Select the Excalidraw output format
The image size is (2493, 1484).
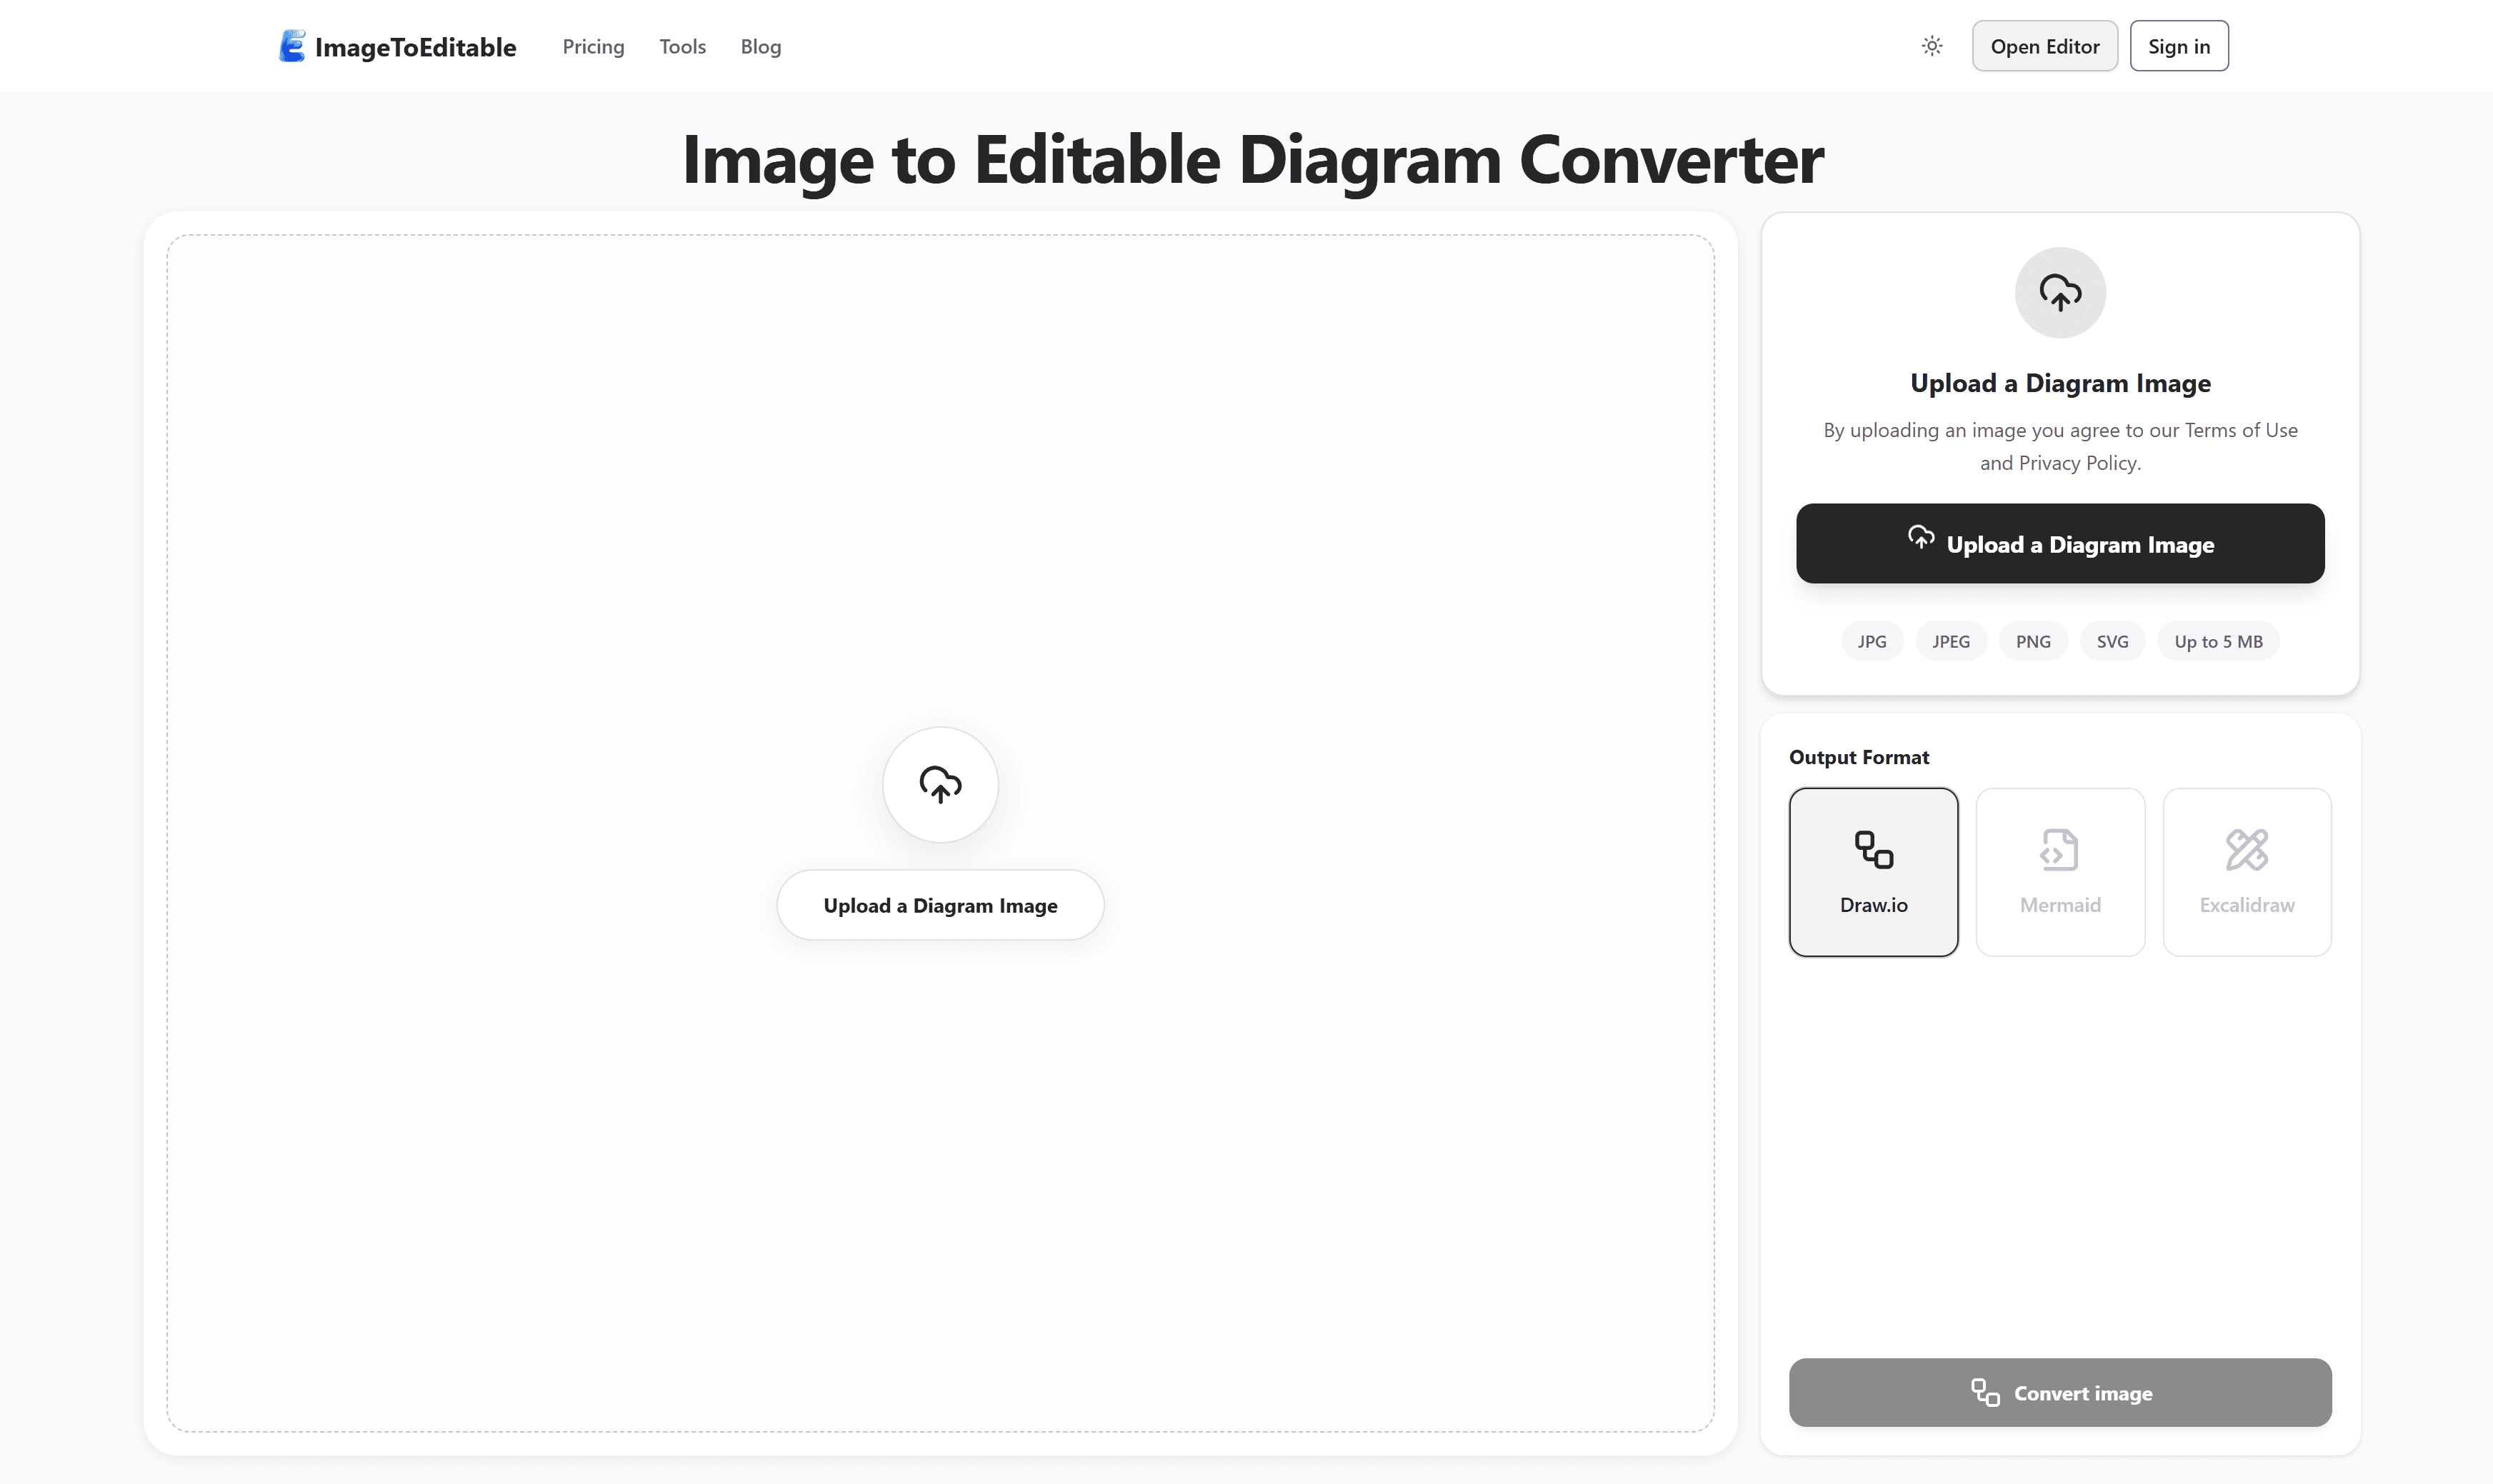coord(2247,872)
